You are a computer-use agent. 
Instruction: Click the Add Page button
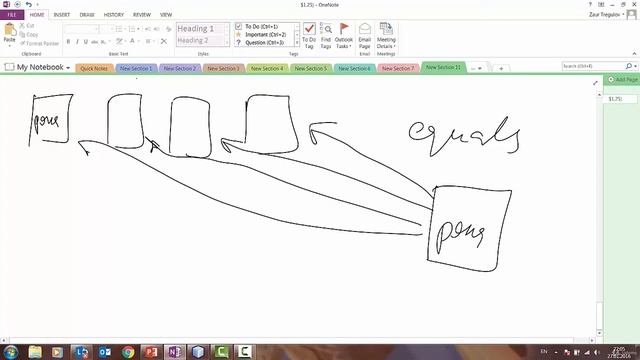pos(623,80)
